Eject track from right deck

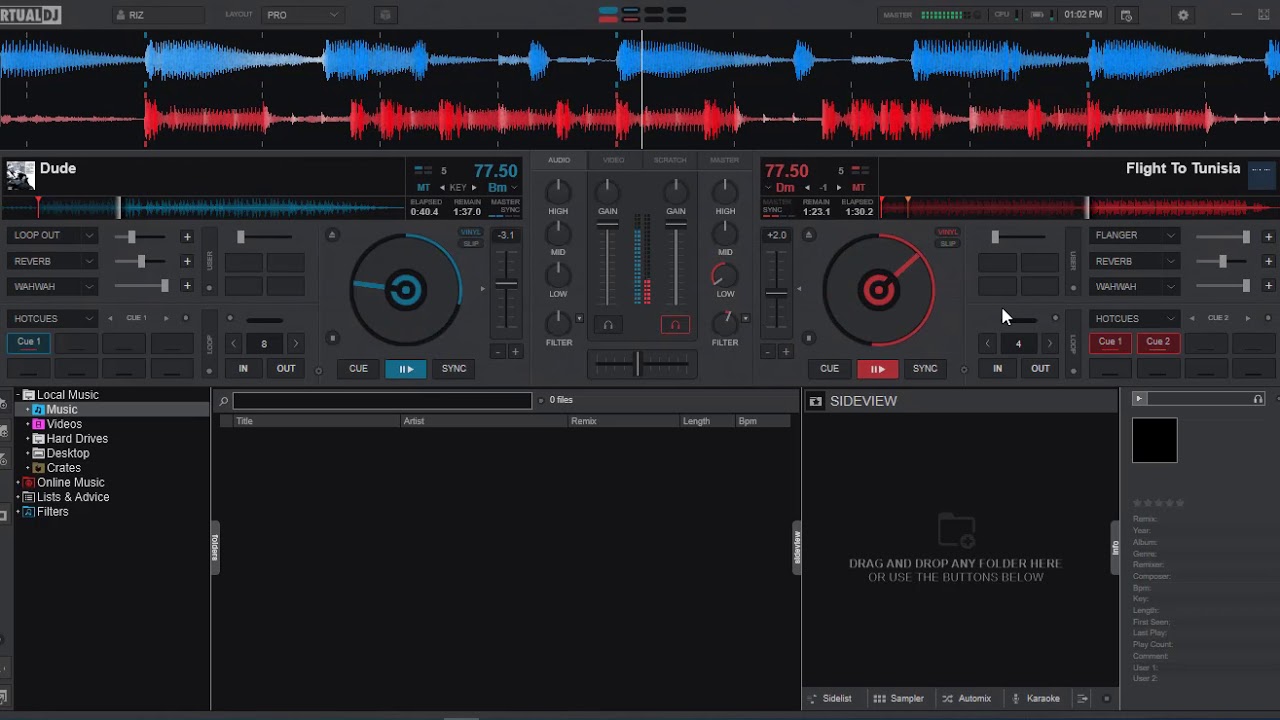point(809,235)
